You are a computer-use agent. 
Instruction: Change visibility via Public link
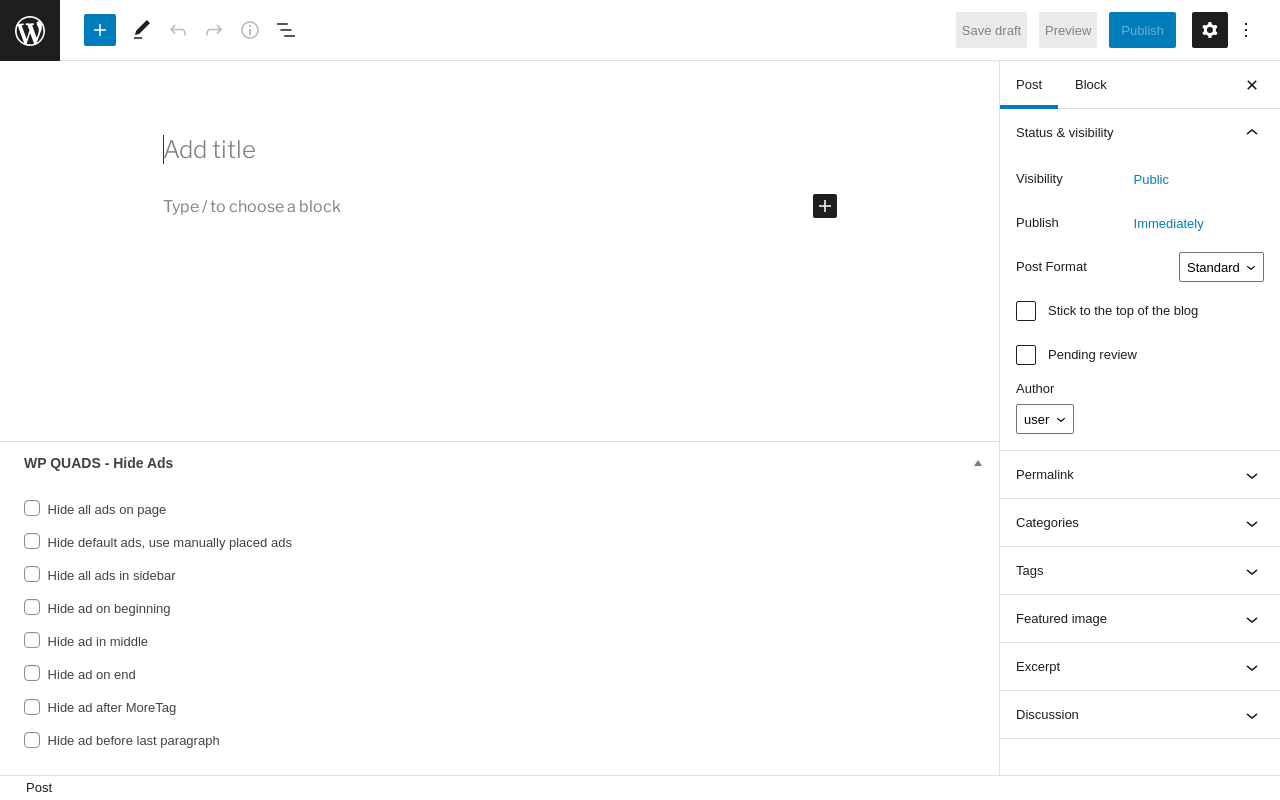coord(1151,180)
